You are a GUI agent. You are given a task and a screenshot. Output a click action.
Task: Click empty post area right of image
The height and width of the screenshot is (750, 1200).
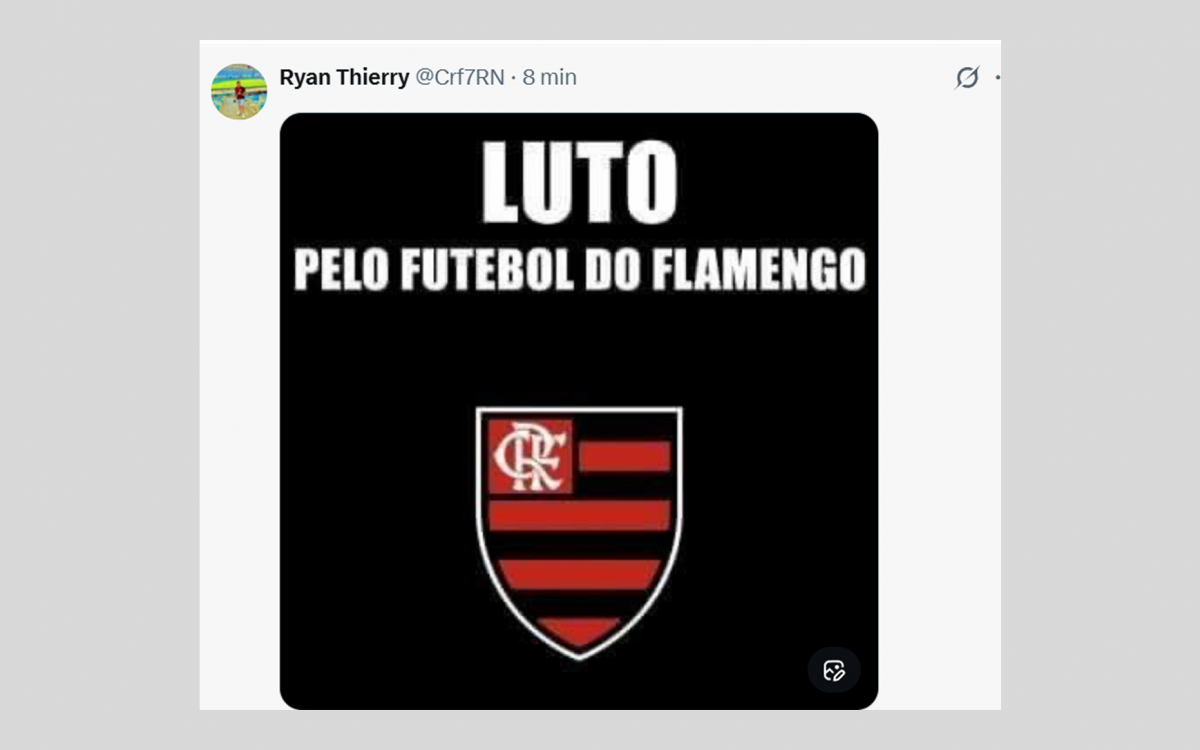pyautogui.click(x=938, y=400)
